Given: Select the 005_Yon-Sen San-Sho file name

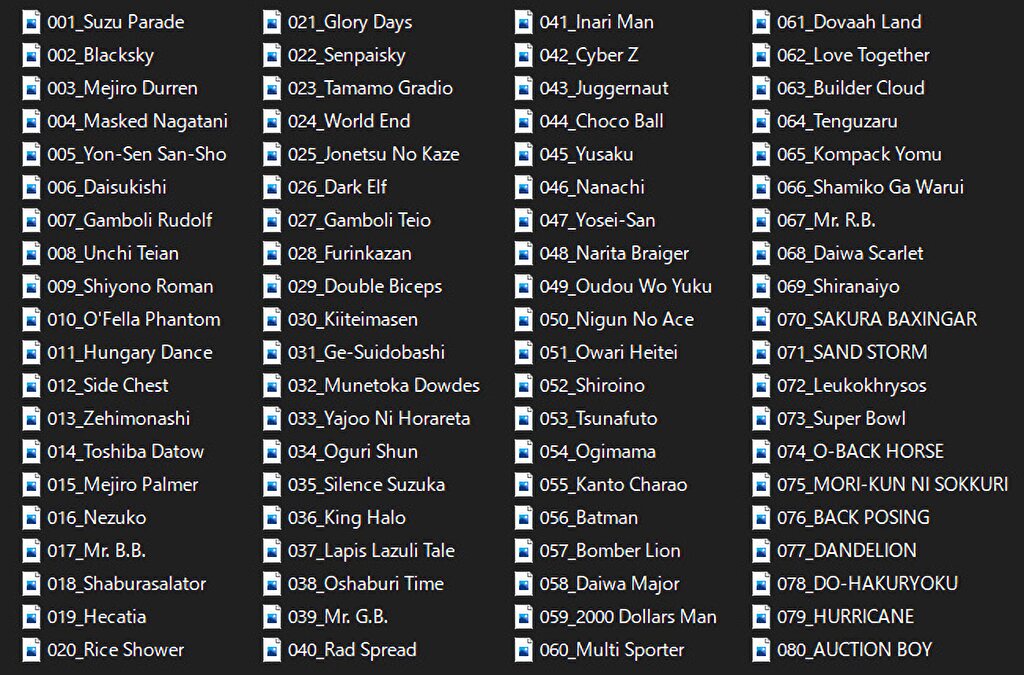Looking at the screenshot, I should point(136,154).
